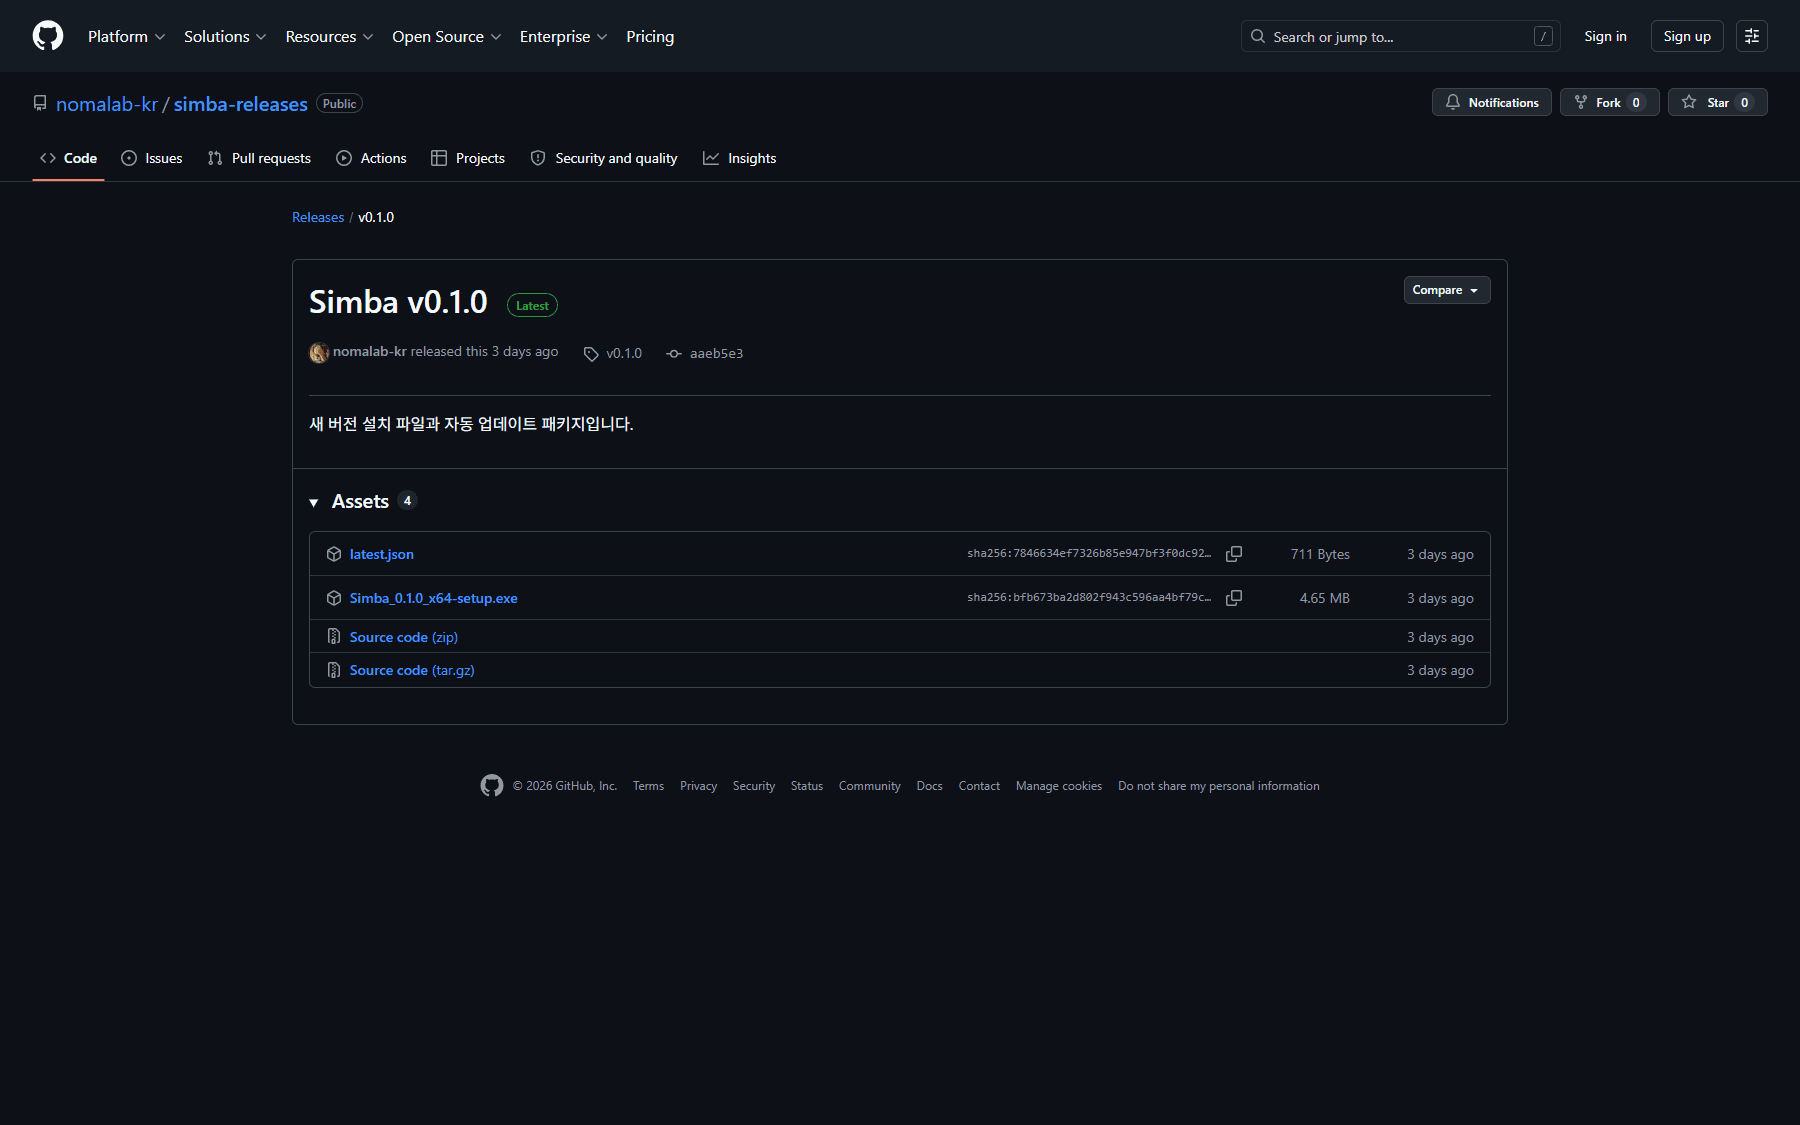Open the Pricing page
This screenshot has height=1125, width=1800.
tap(650, 36)
